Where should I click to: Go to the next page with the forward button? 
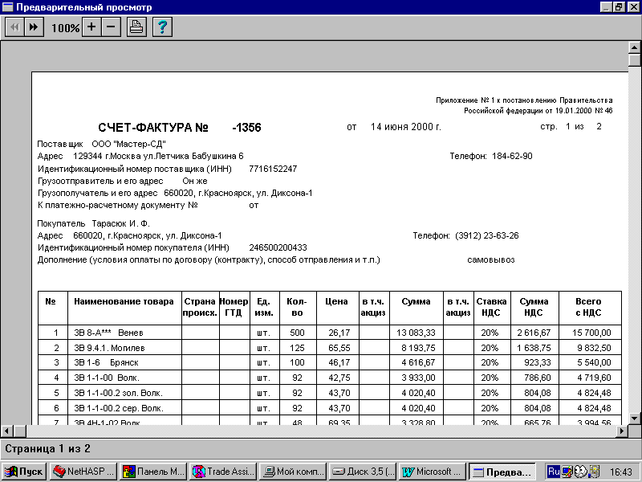[x=34, y=27]
